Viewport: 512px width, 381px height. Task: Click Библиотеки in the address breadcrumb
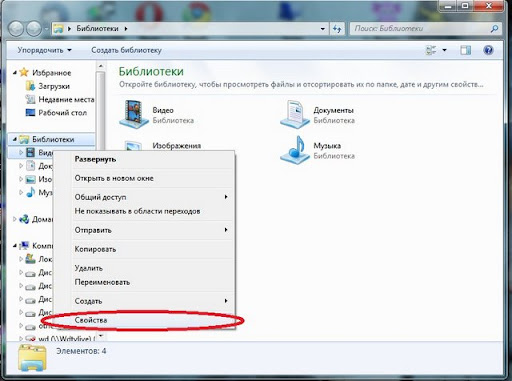coord(97,29)
